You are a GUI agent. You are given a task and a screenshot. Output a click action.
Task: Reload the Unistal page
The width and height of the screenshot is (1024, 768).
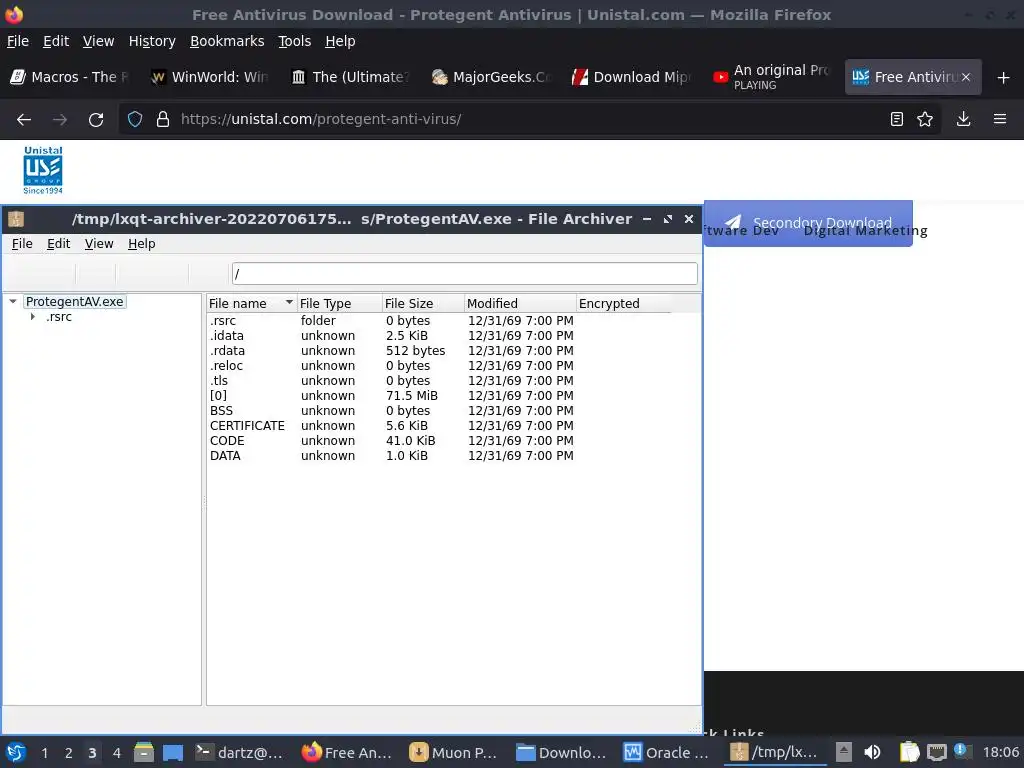coord(96,120)
